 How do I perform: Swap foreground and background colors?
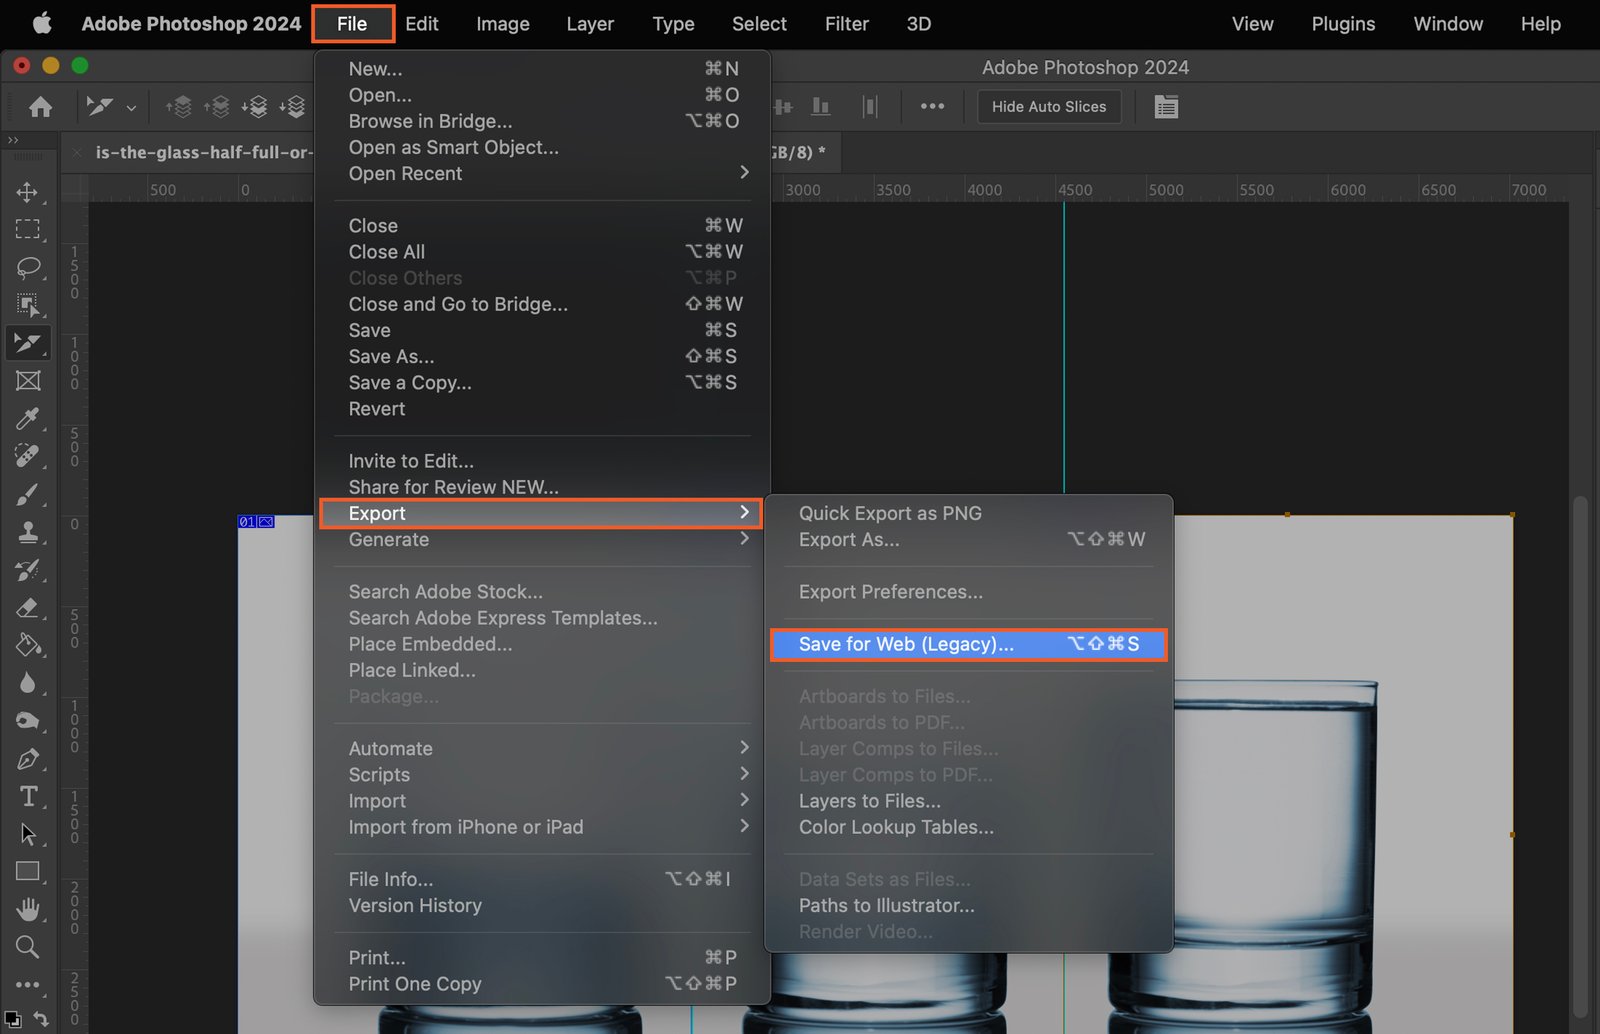click(x=41, y=1018)
